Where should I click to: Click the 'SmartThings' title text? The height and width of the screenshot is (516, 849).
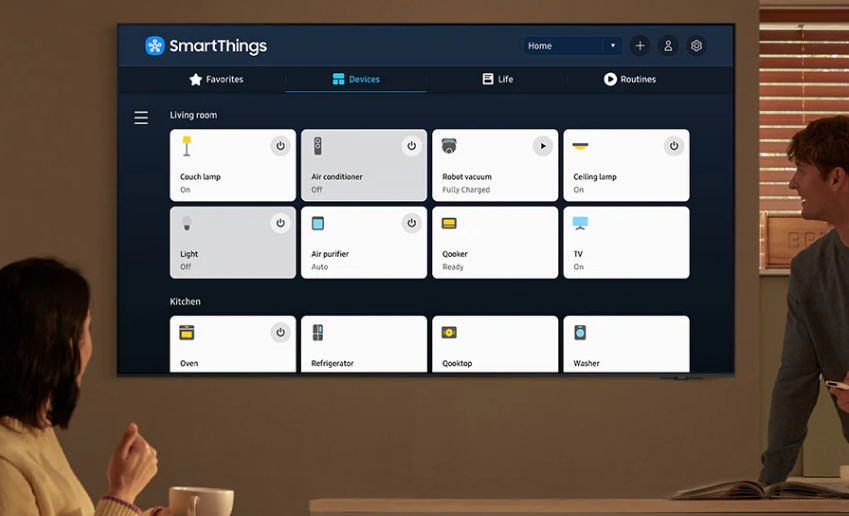pyautogui.click(x=218, y=46)
